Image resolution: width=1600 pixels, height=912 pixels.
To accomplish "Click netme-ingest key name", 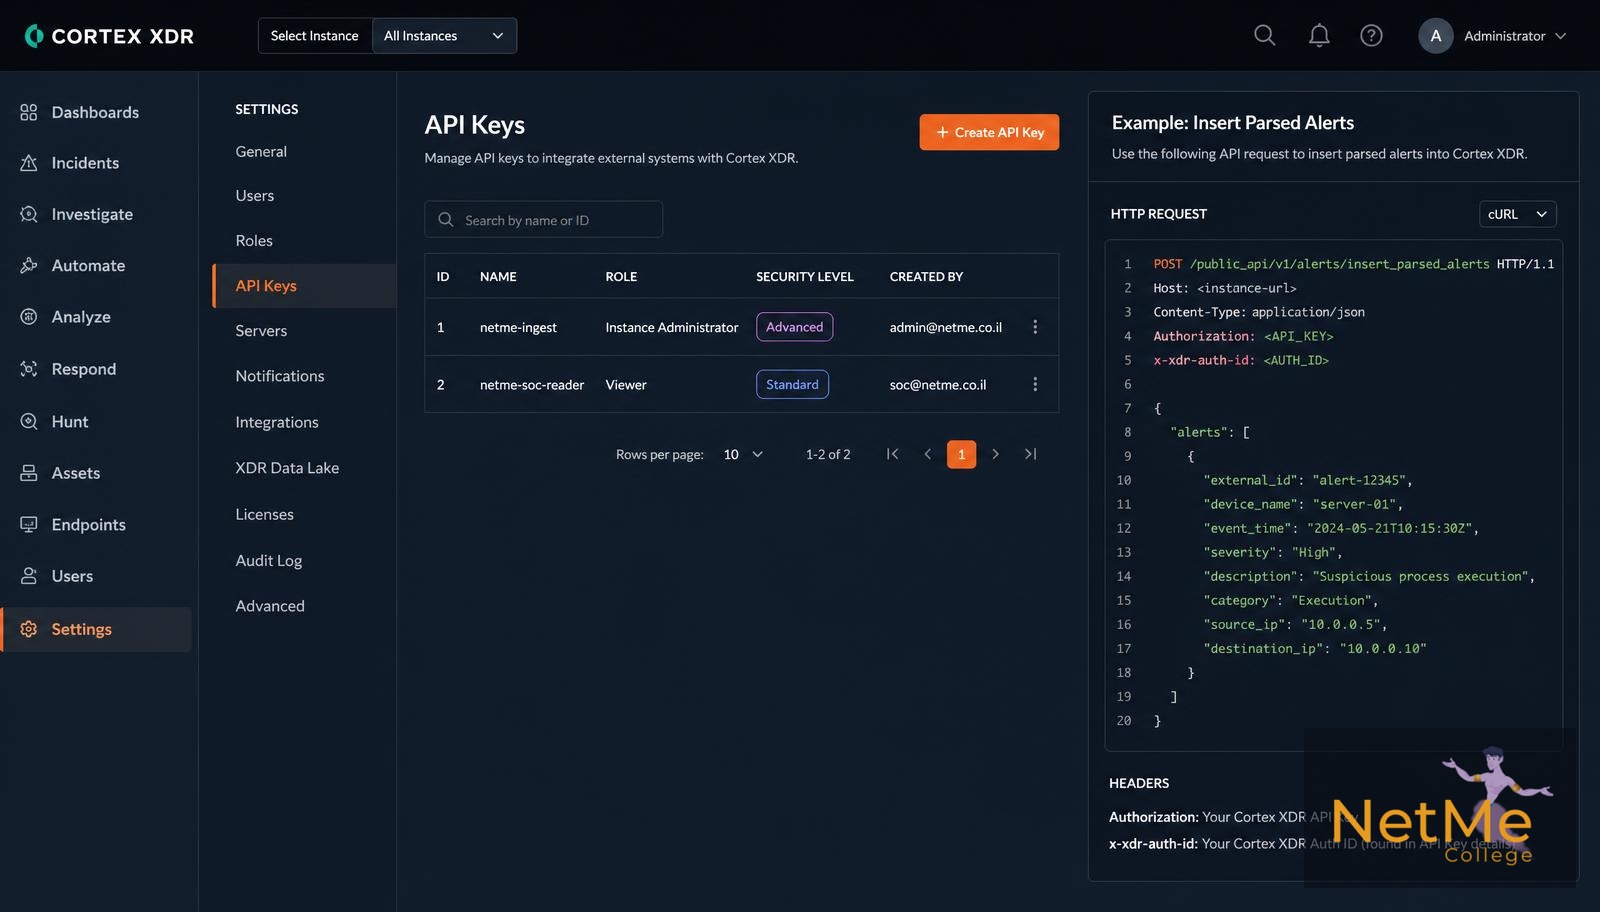I will pyautogui.click(x=518, y=327).
